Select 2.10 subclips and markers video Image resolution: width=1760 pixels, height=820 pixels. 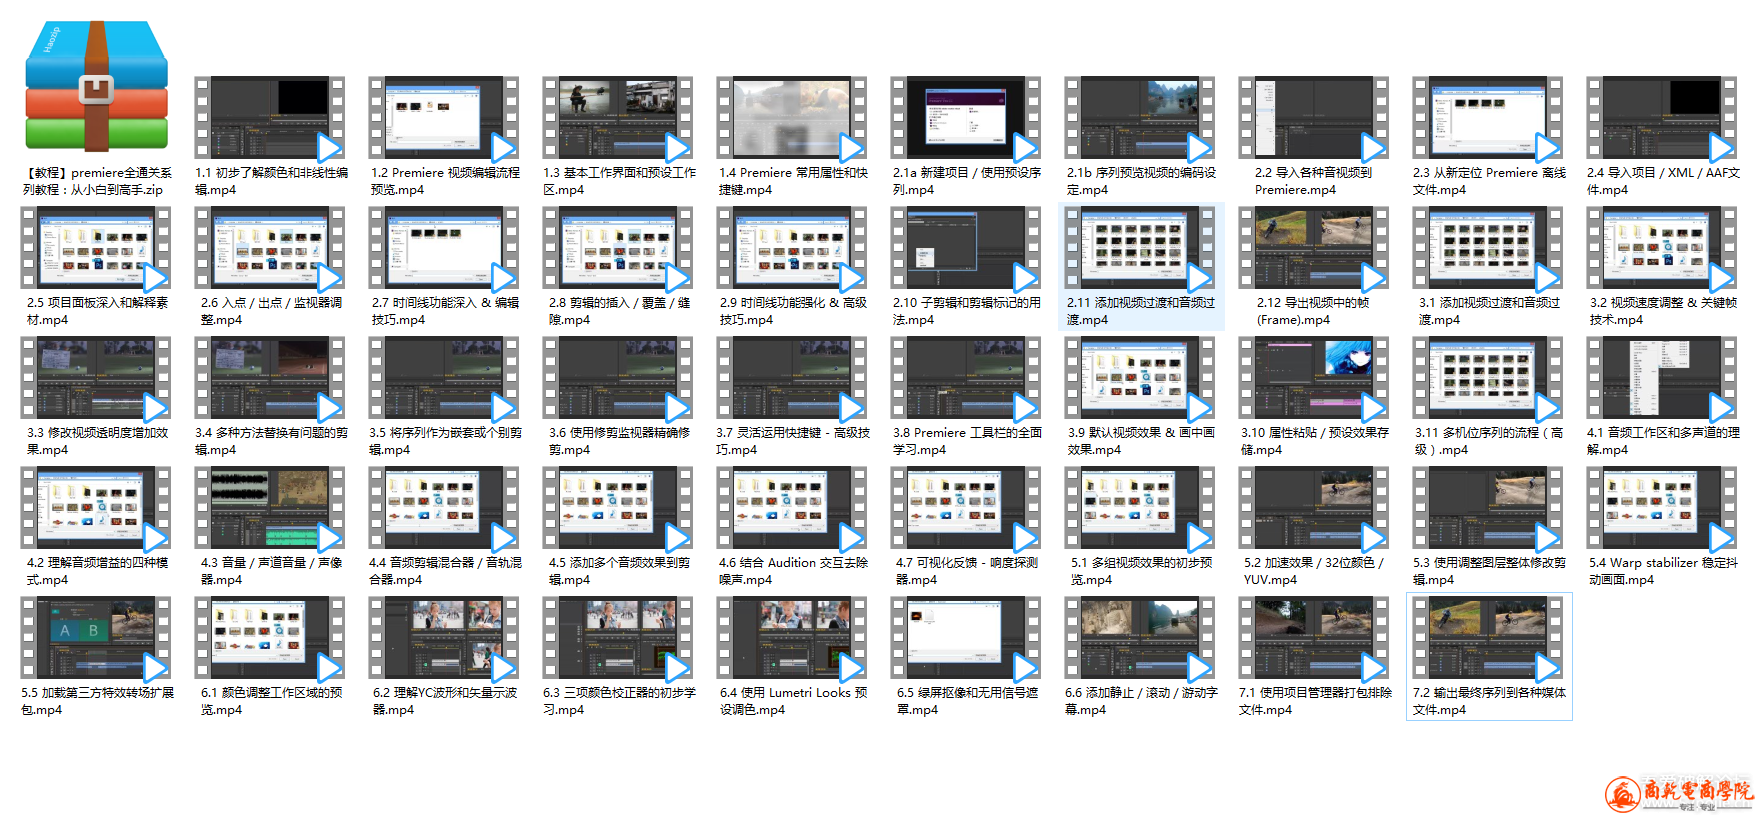[x=966, y=248]
